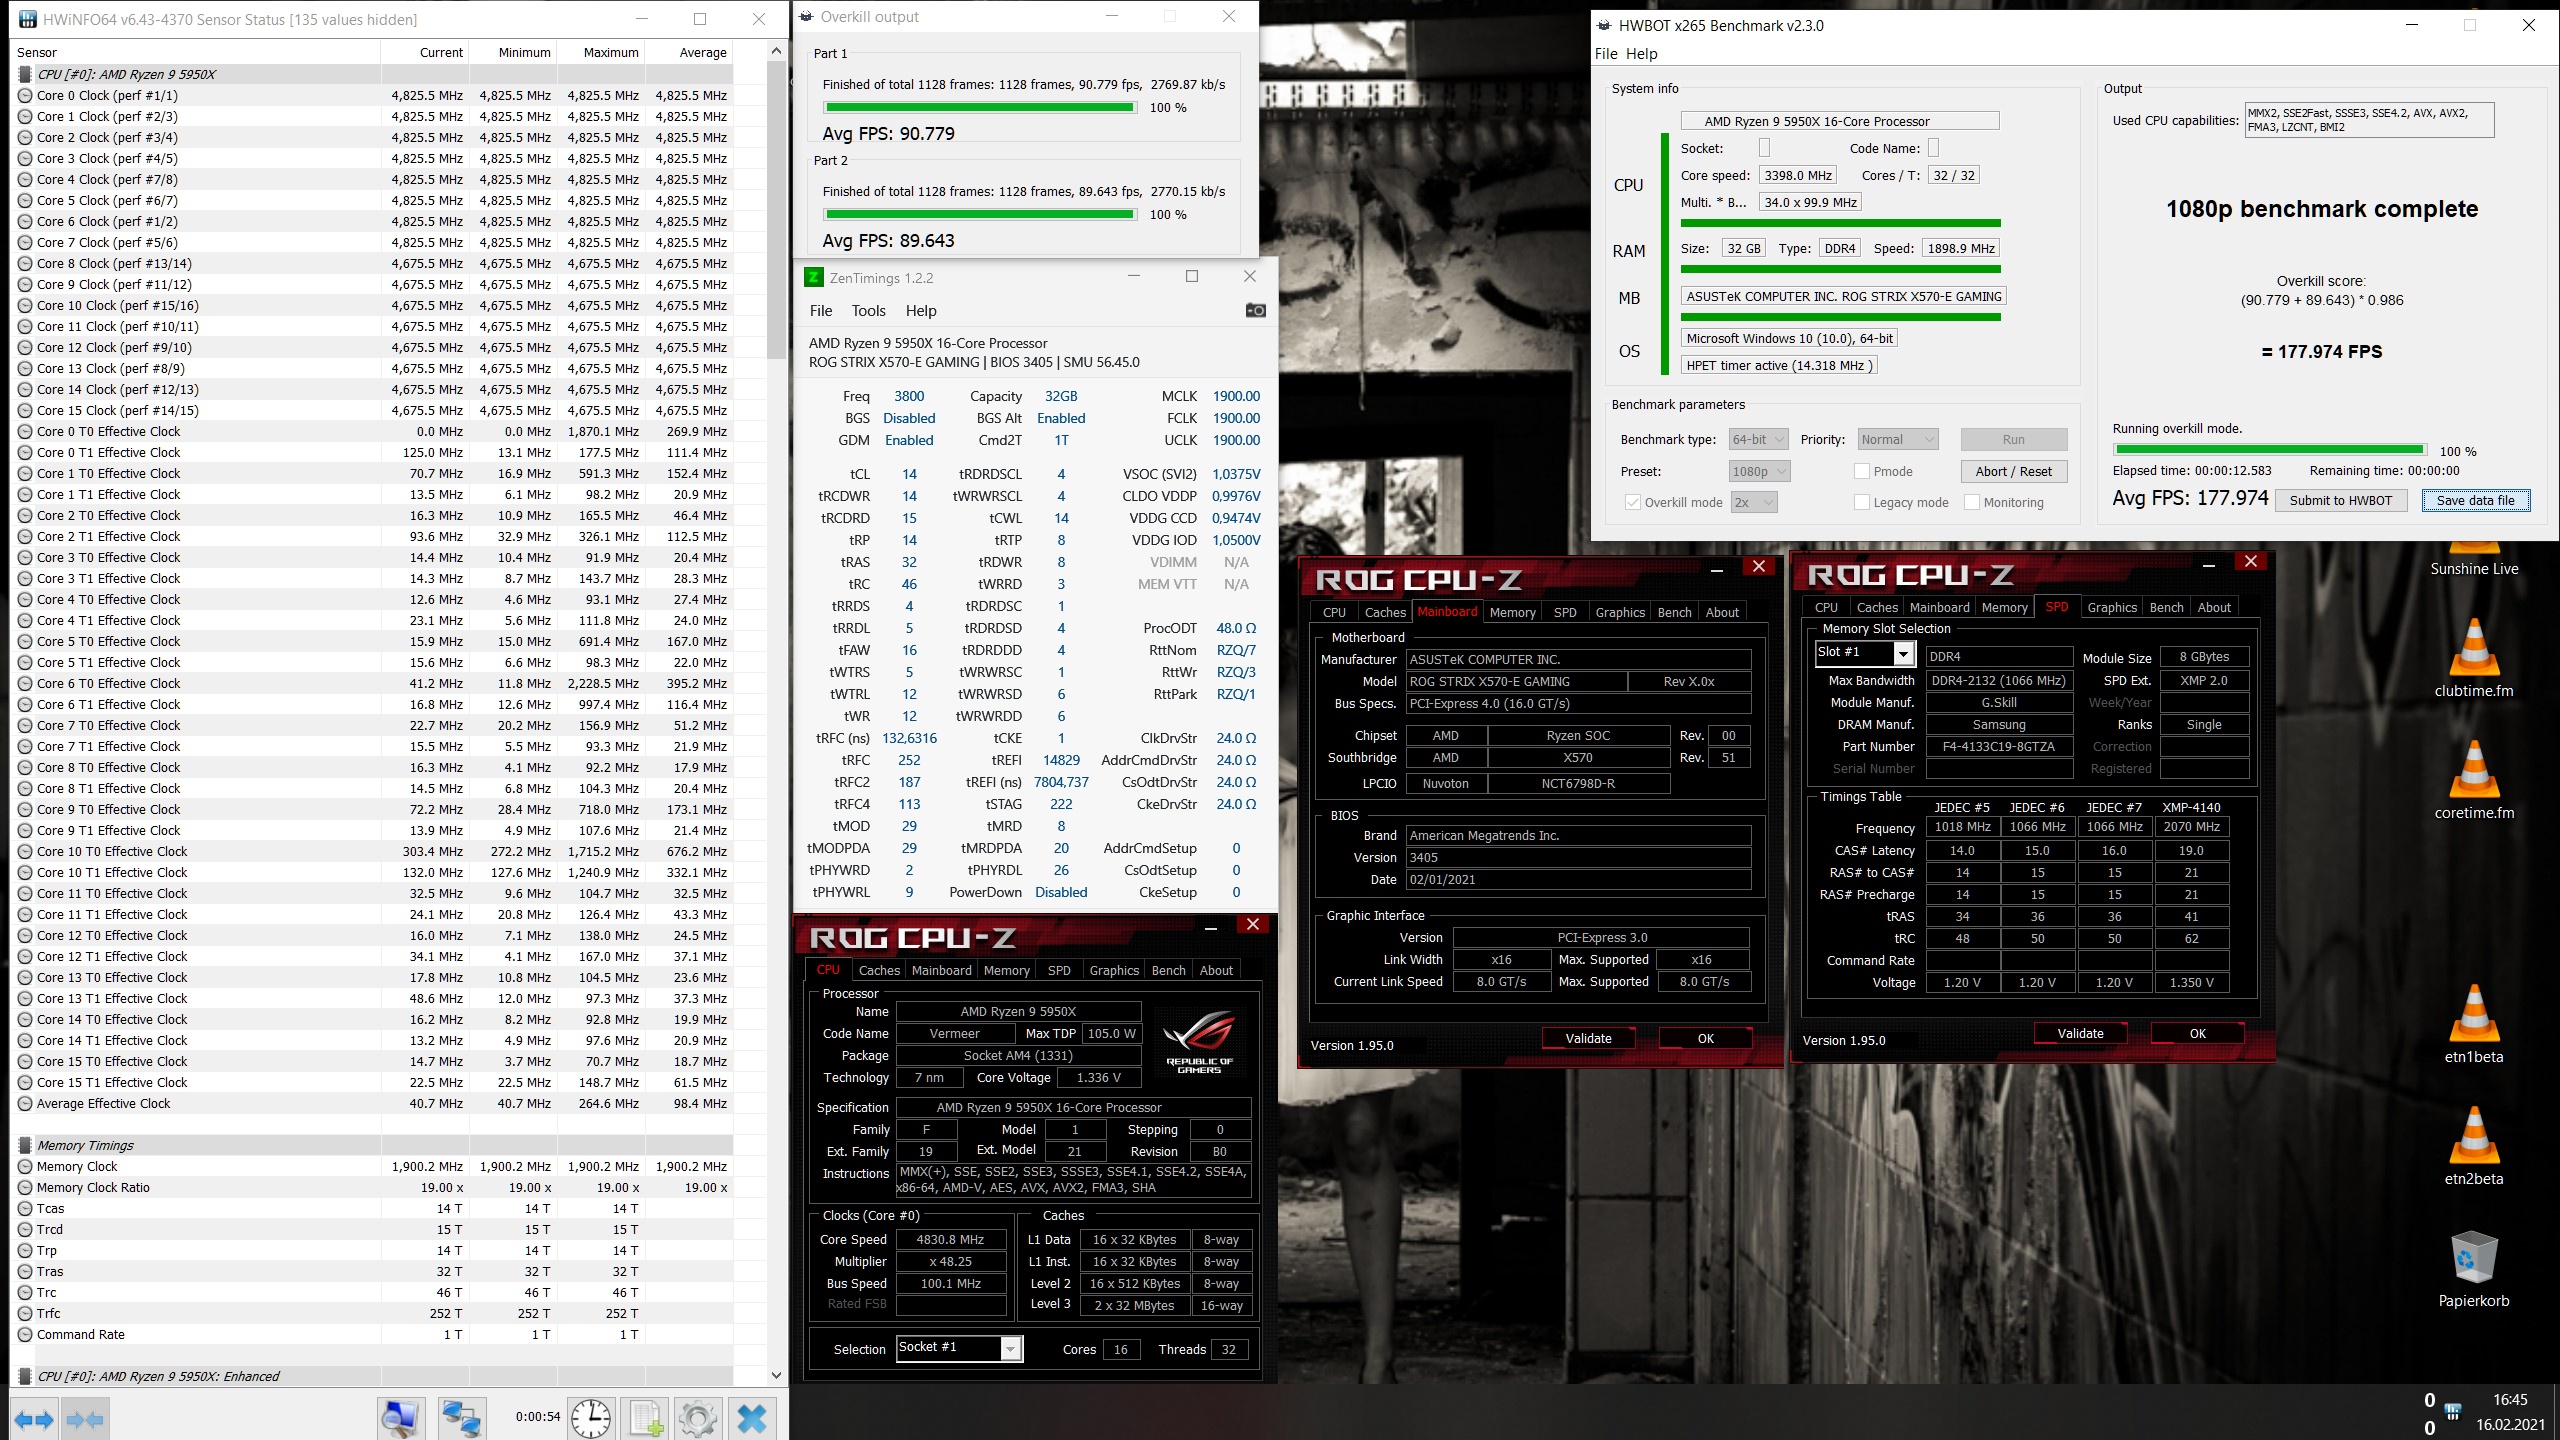Click ZenTimings green Z title icon

point(814,277)
